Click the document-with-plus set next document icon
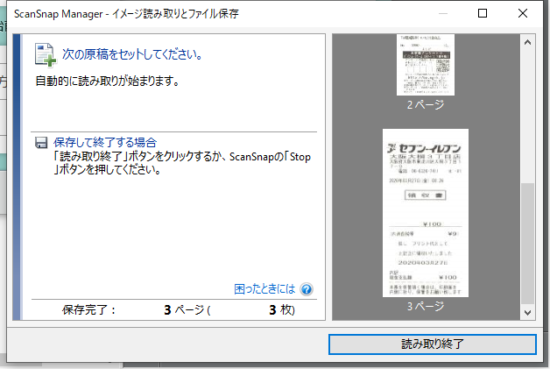Viewport: 550px width, 369px height. pyautogui.click(x=45, y=54)
